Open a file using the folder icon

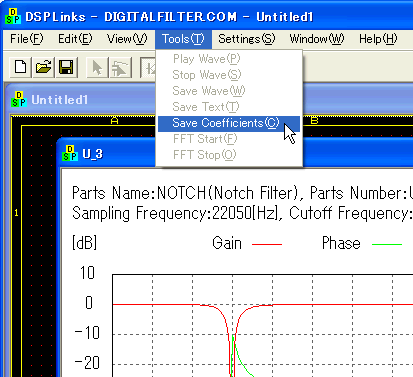click(44, 67)
